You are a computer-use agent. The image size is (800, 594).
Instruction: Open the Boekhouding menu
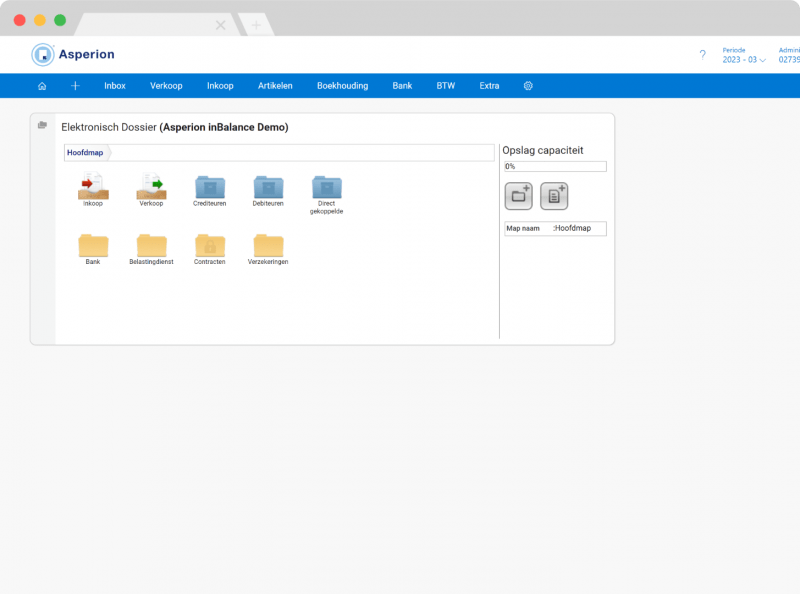pos(342,86)
